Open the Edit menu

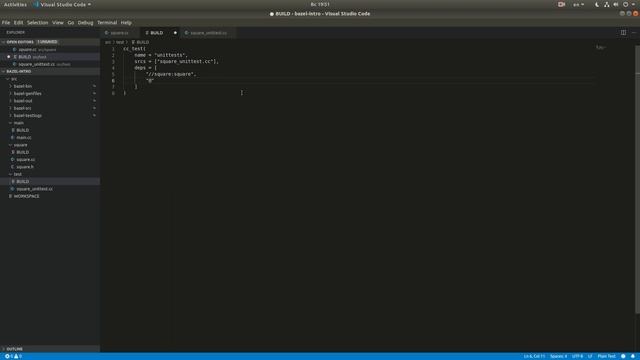[18, 22]
